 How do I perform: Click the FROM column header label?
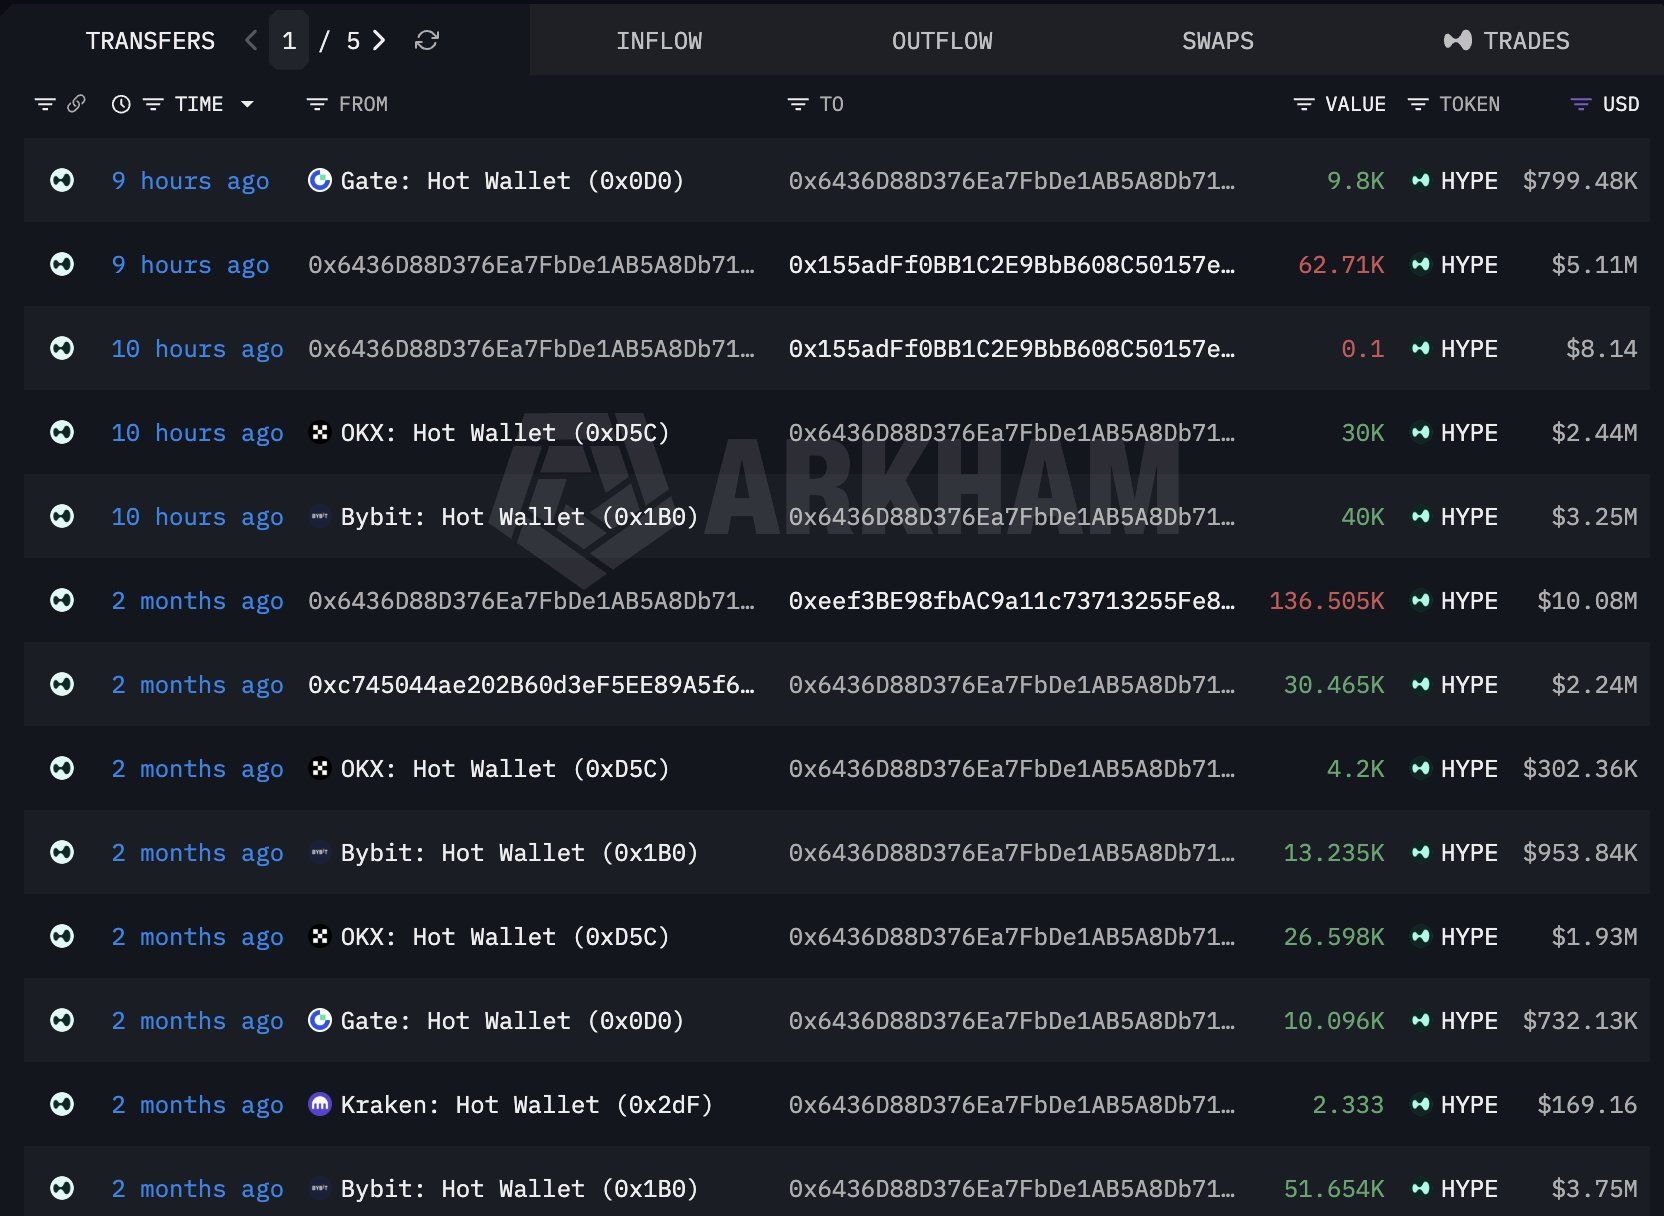(363, 104)
